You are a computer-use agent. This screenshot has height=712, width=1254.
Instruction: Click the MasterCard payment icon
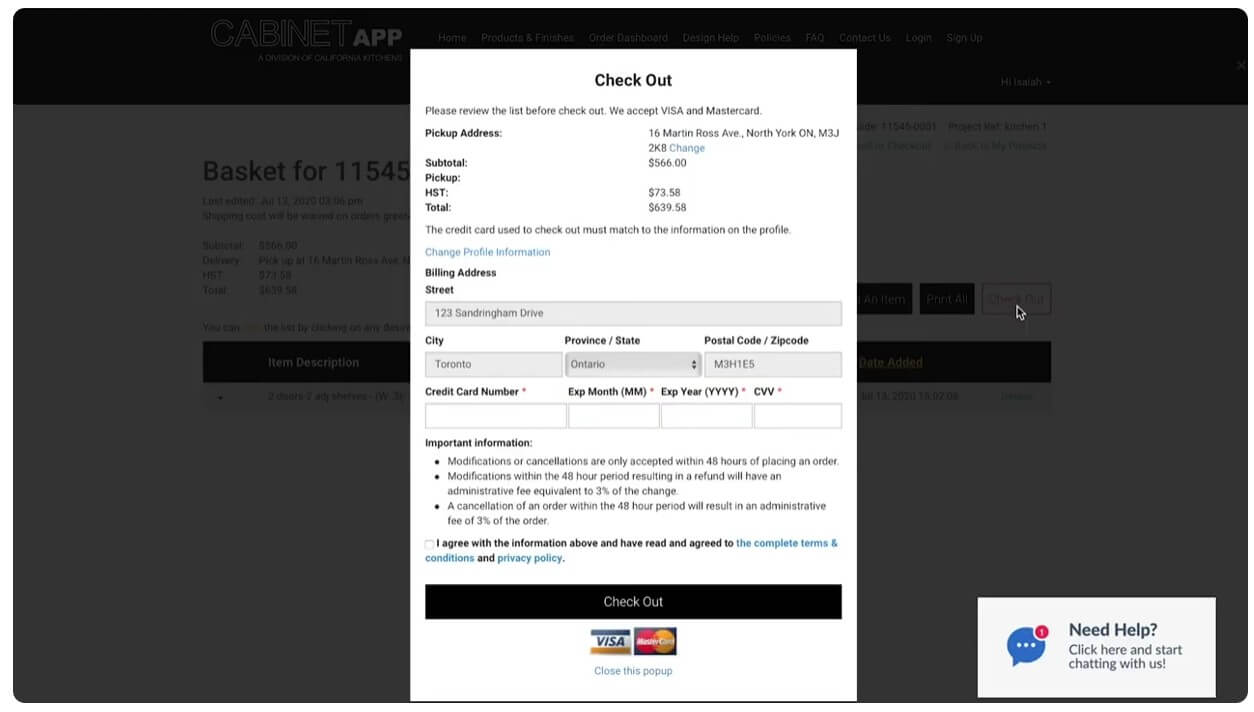655,640
